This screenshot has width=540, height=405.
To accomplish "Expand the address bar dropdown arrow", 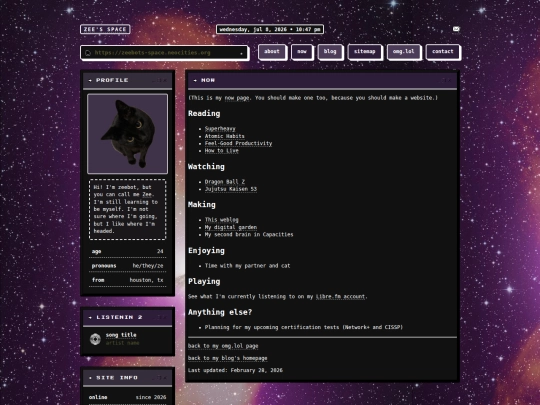I will (241, 53).
